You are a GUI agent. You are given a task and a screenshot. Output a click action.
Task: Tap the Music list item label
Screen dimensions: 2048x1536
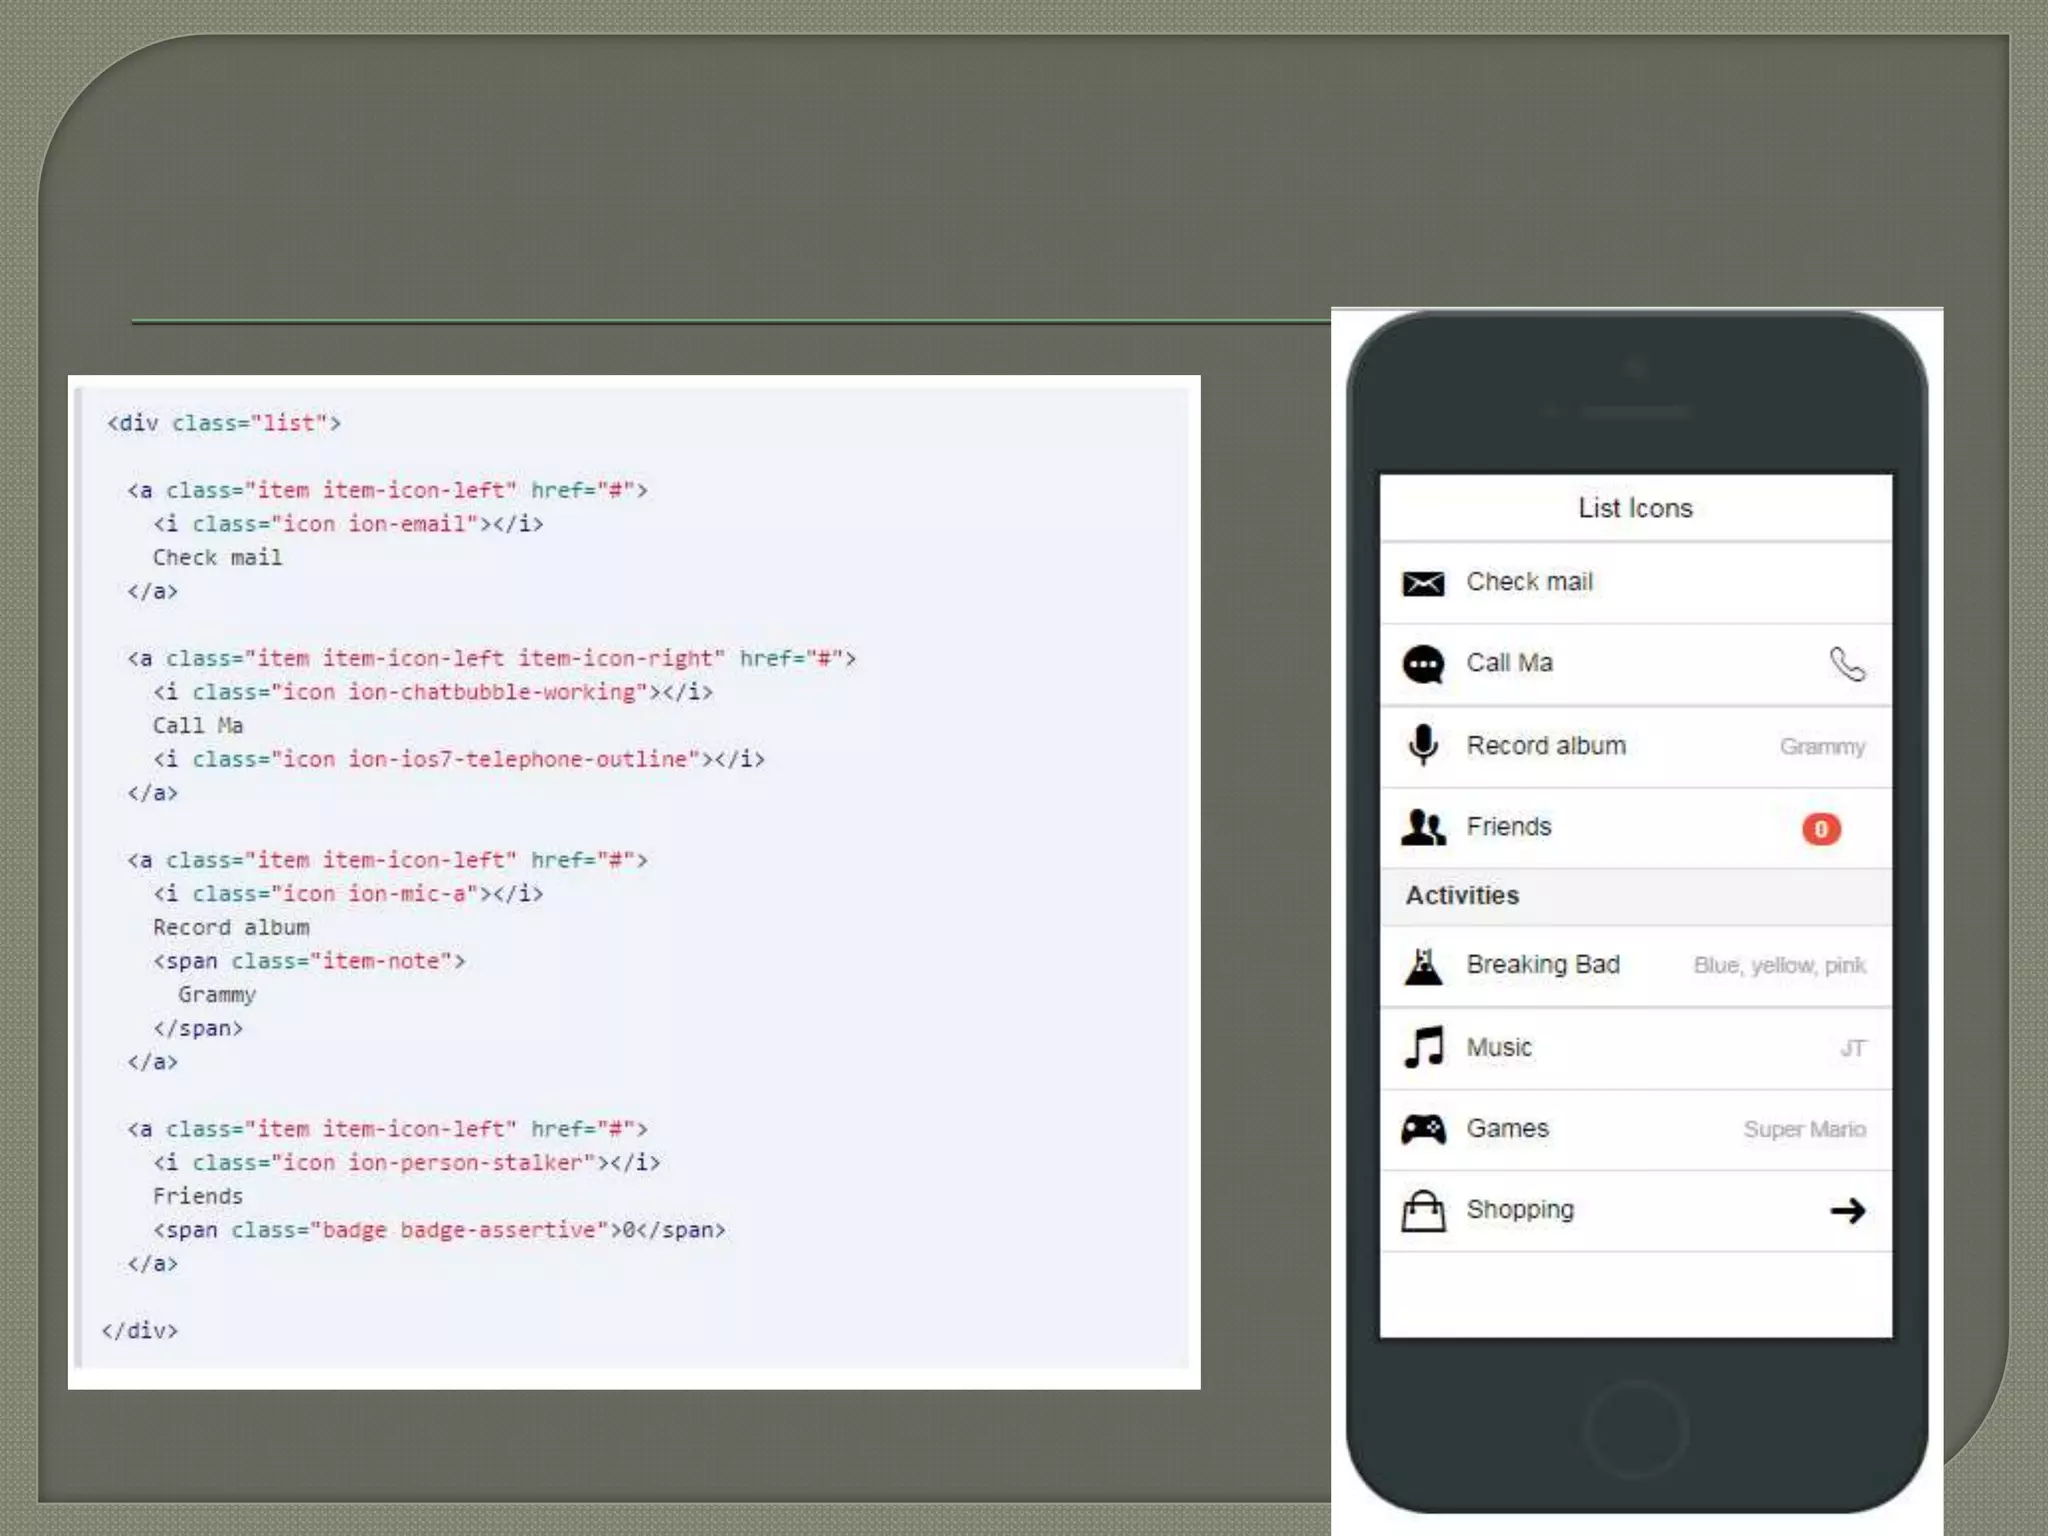point(1498,1048)
